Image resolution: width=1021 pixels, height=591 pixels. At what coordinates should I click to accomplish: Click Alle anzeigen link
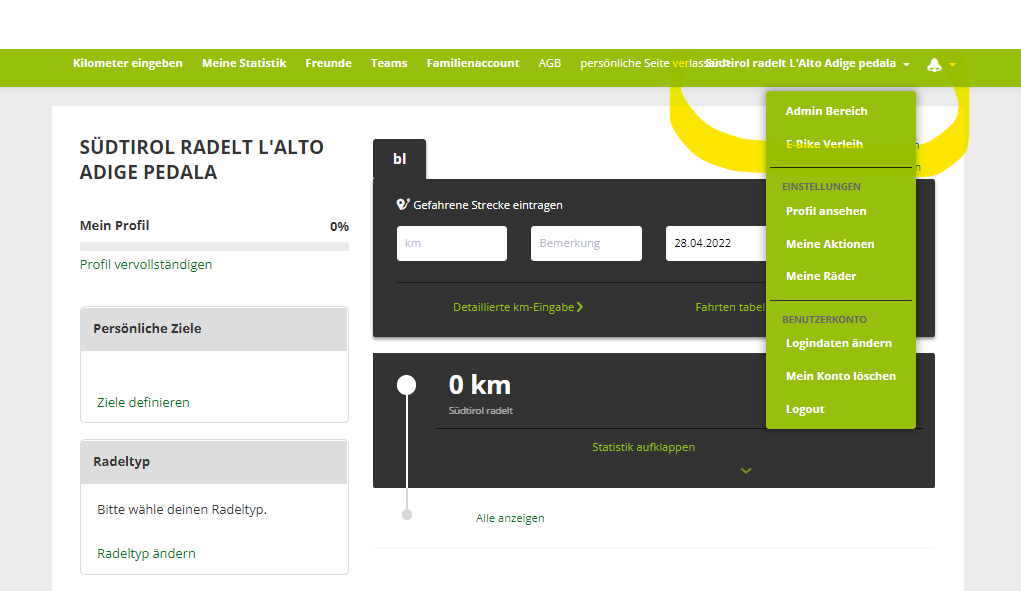point(510,518)
